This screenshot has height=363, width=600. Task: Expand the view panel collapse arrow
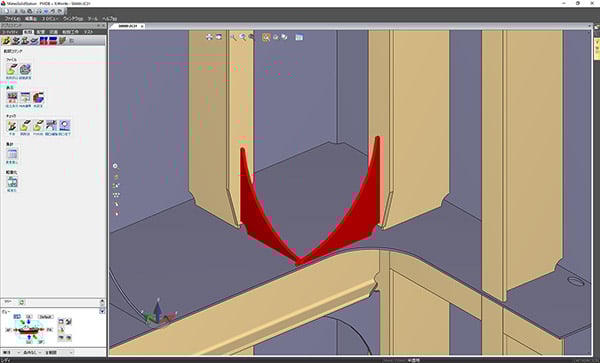point(102,311)
